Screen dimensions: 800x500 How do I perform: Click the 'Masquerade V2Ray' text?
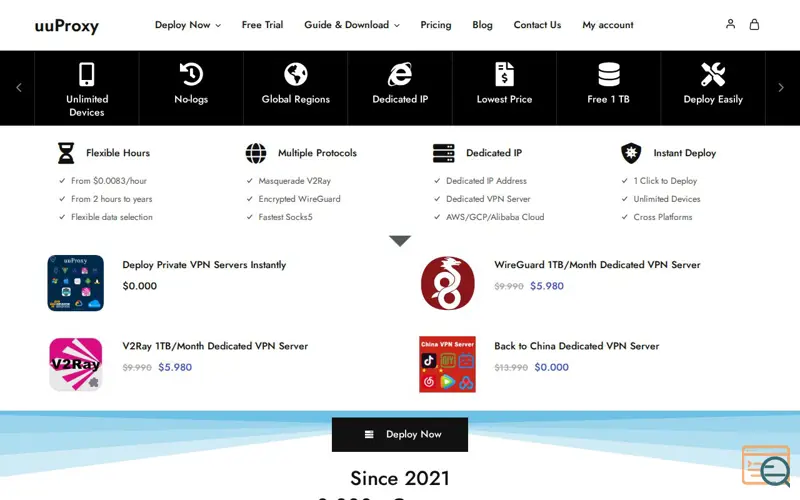point(294,181)
